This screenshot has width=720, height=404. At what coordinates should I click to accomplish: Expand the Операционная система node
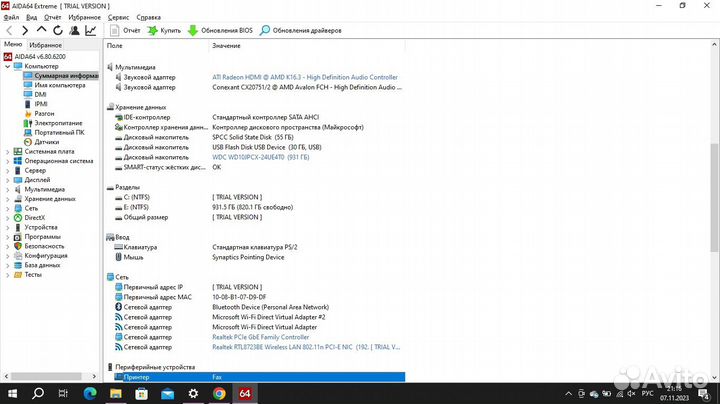pyautogui.click(x=7, y=161)
